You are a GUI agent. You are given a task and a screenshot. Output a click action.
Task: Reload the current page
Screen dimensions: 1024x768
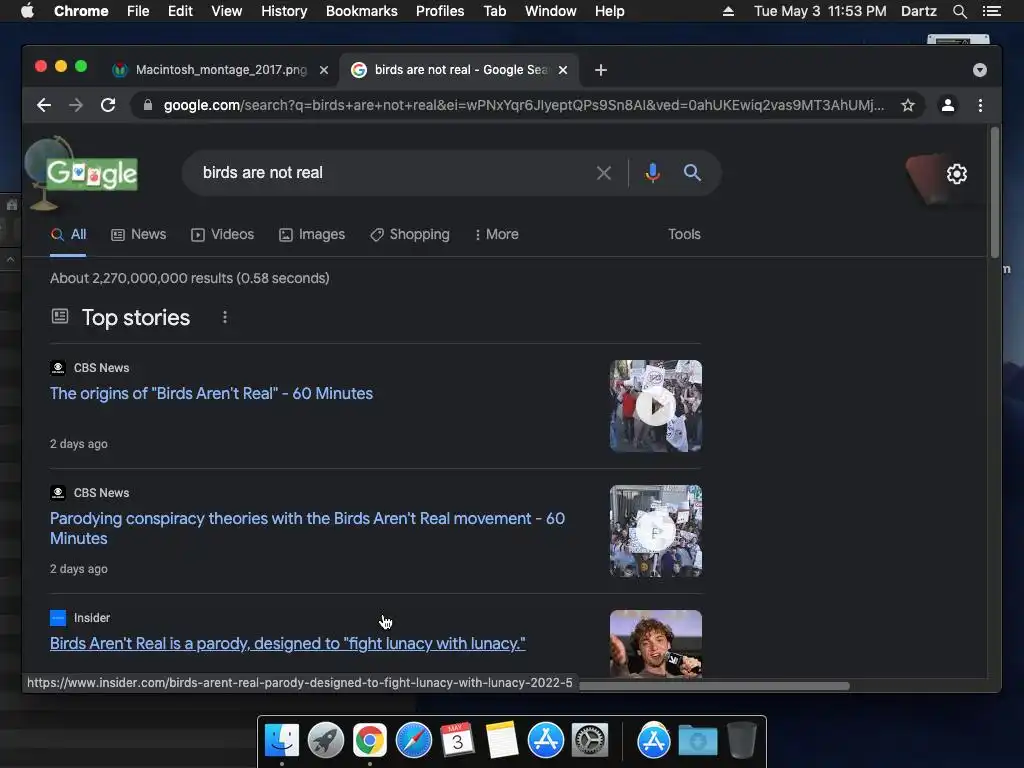coord(108,105)
